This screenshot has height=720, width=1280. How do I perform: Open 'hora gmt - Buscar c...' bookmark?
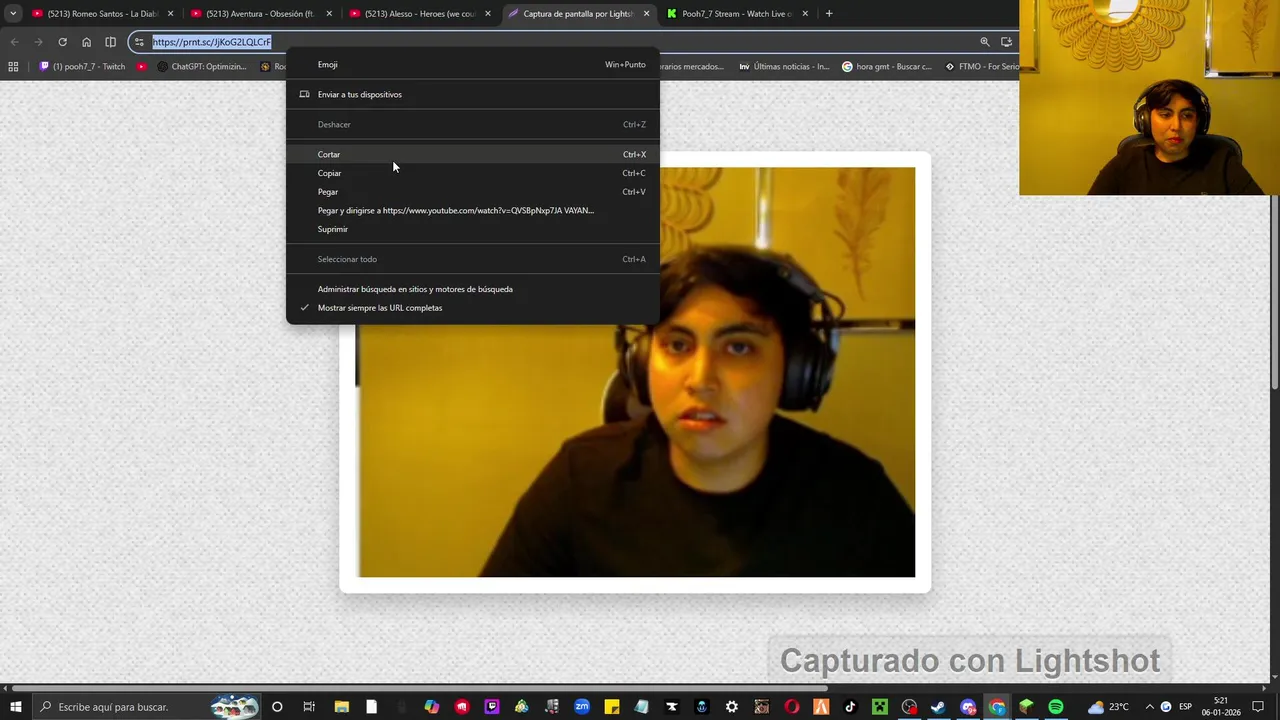[x=887, y=67]
